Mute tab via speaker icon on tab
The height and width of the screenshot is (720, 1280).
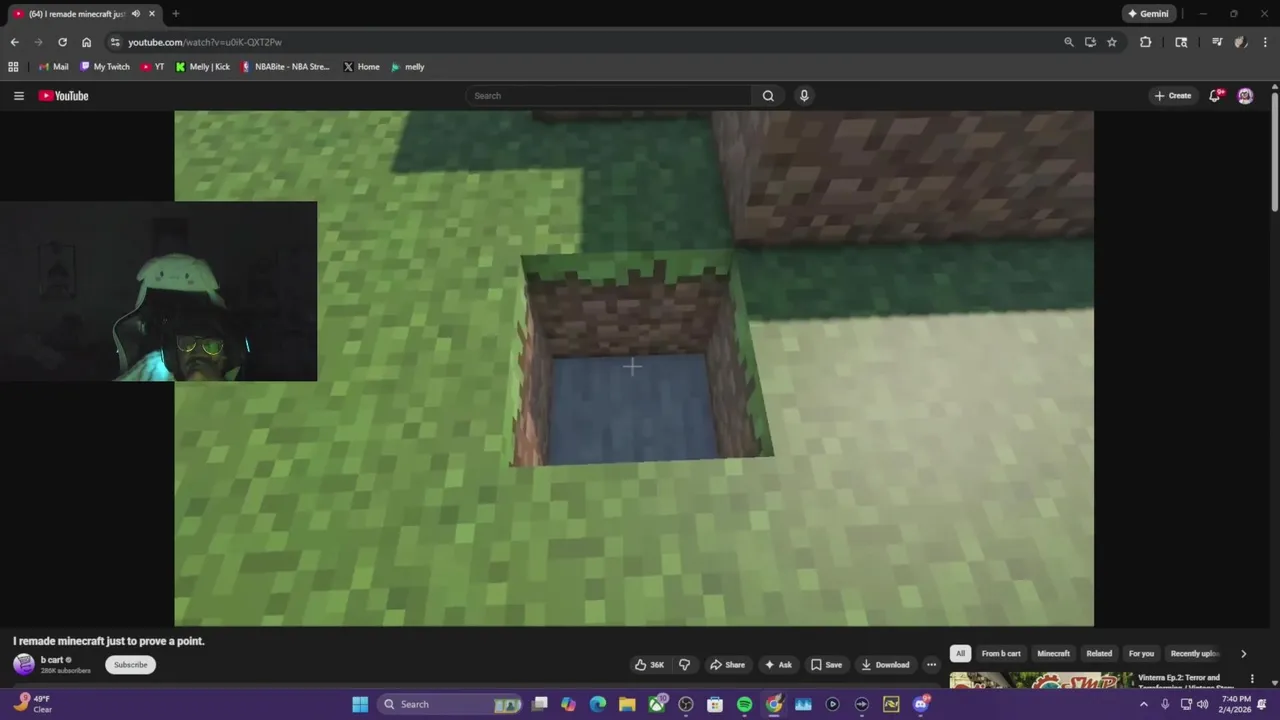135,14
